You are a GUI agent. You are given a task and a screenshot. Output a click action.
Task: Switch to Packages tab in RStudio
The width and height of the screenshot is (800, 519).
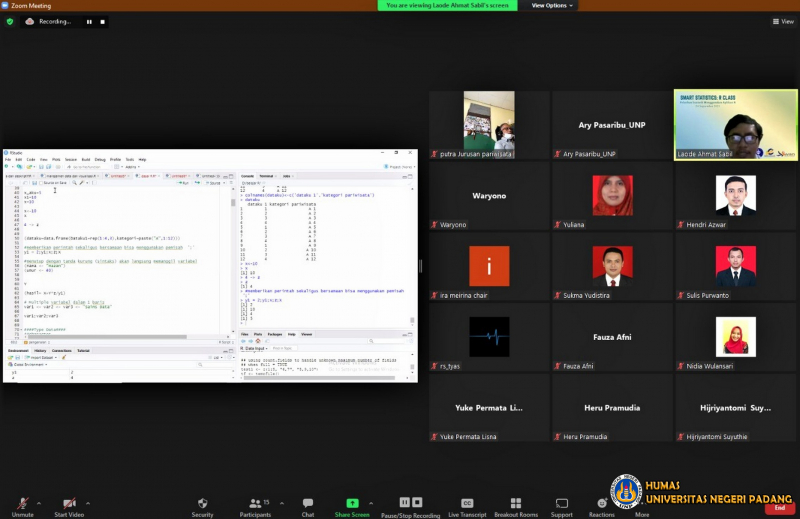[275, 334]
